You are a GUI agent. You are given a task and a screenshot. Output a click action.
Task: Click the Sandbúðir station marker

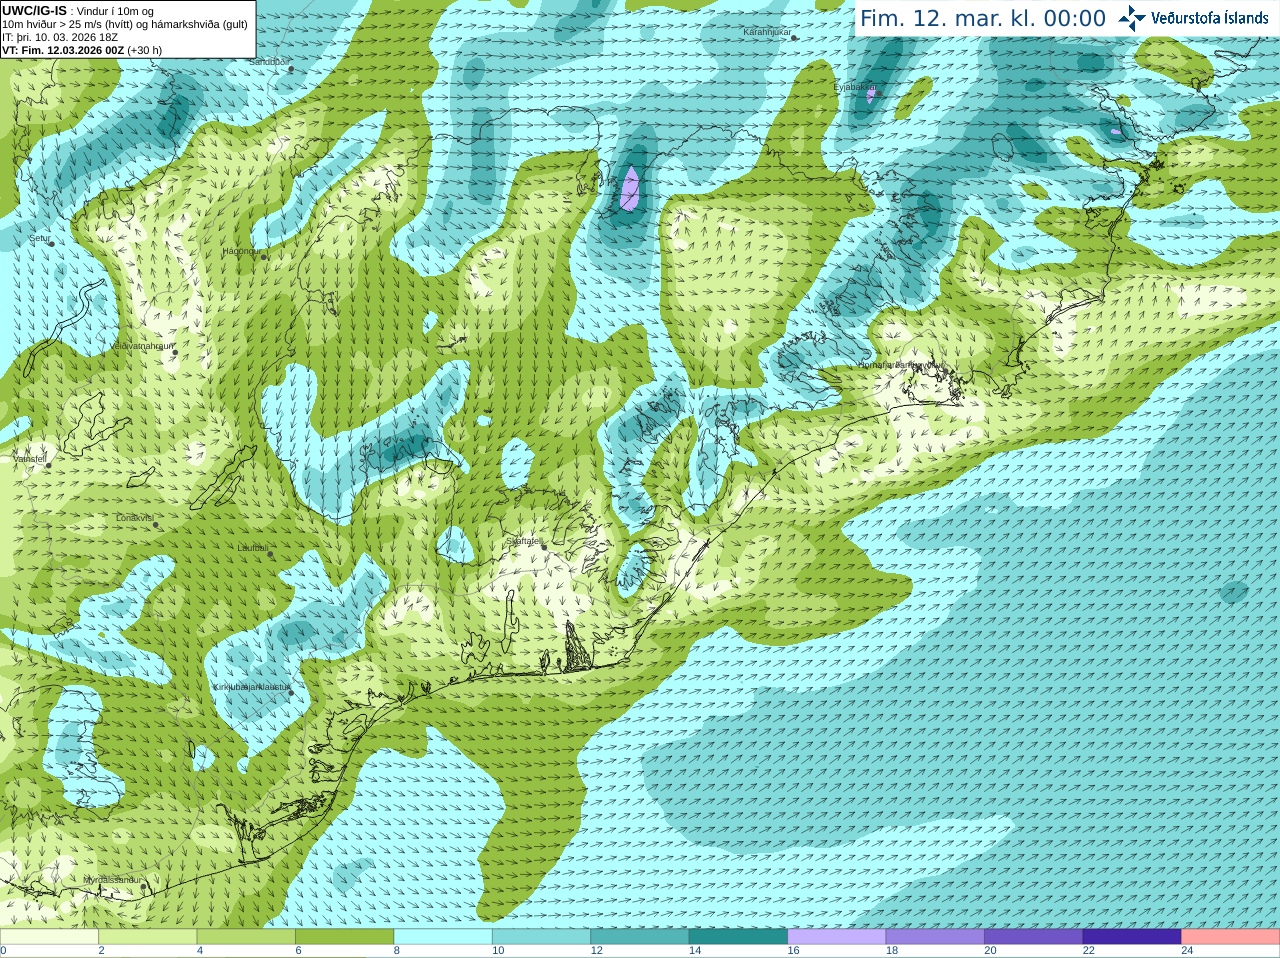coord(291,69)
